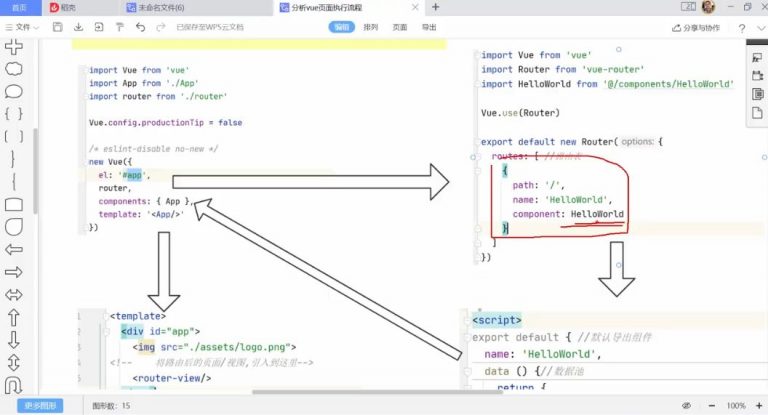Viewport: 768px width, 415px height.
Task: Click the undo arrow
Action: pos(139,27)
